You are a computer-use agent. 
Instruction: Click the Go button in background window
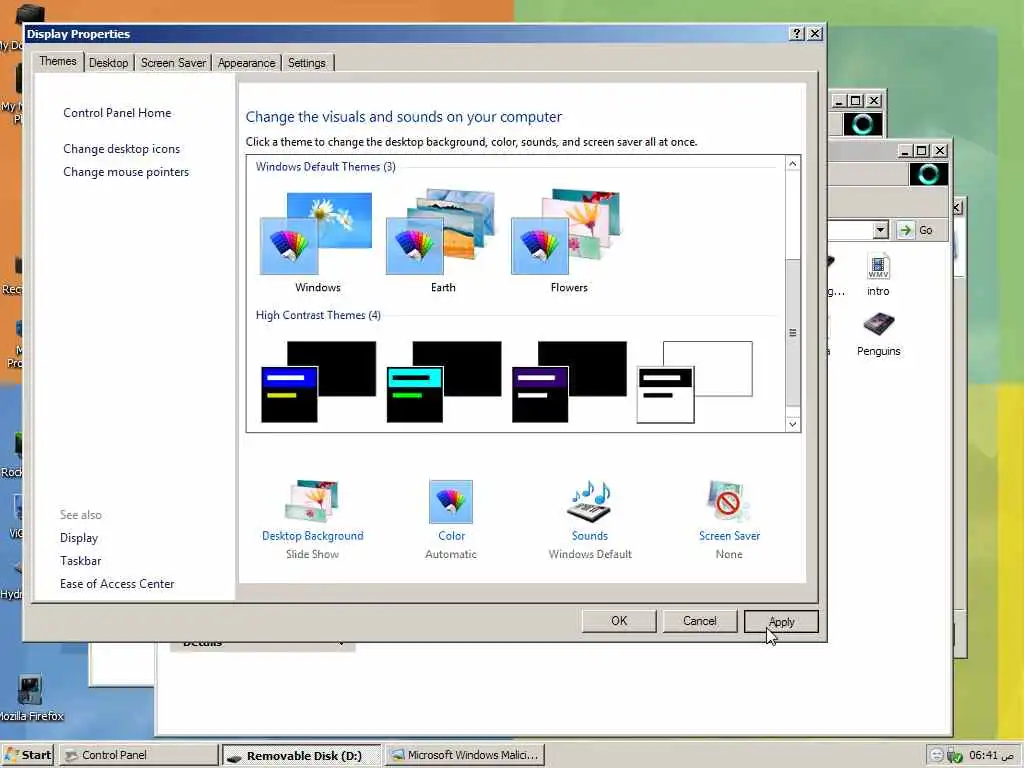click(916, 230)
